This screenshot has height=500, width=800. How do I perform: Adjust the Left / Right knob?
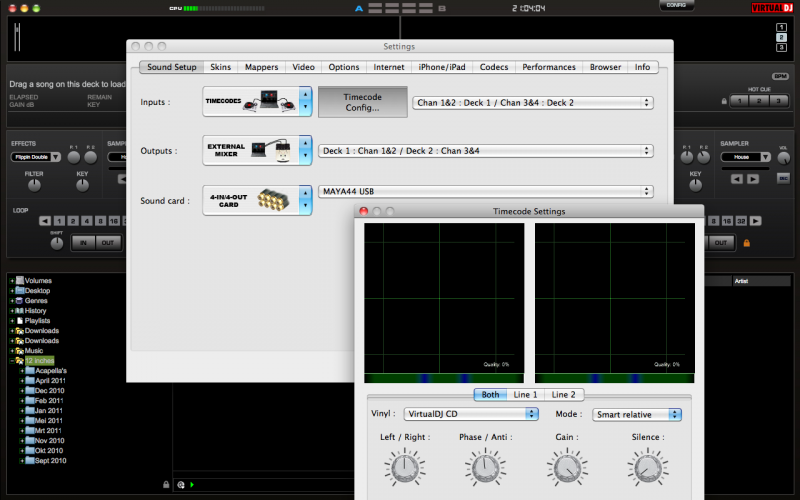(x=405, y=467)
